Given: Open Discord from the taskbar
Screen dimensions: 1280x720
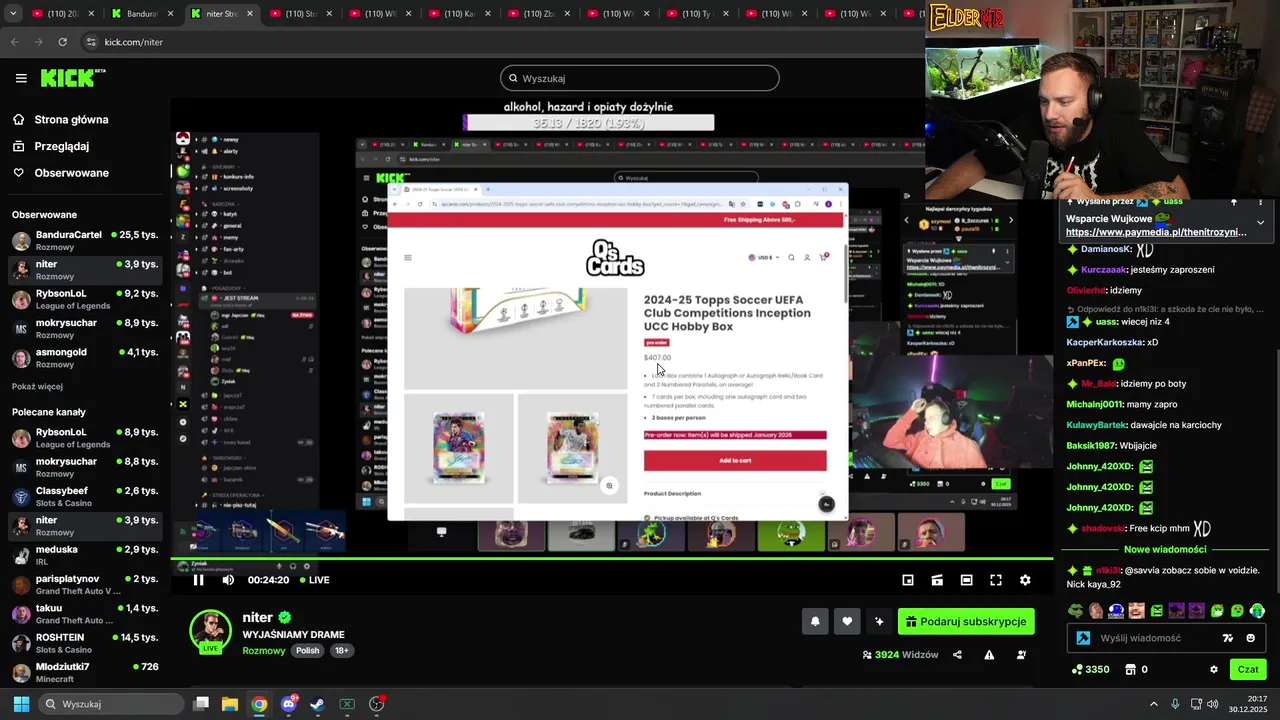Looking at the screenshot, I should tap(289, 704).
